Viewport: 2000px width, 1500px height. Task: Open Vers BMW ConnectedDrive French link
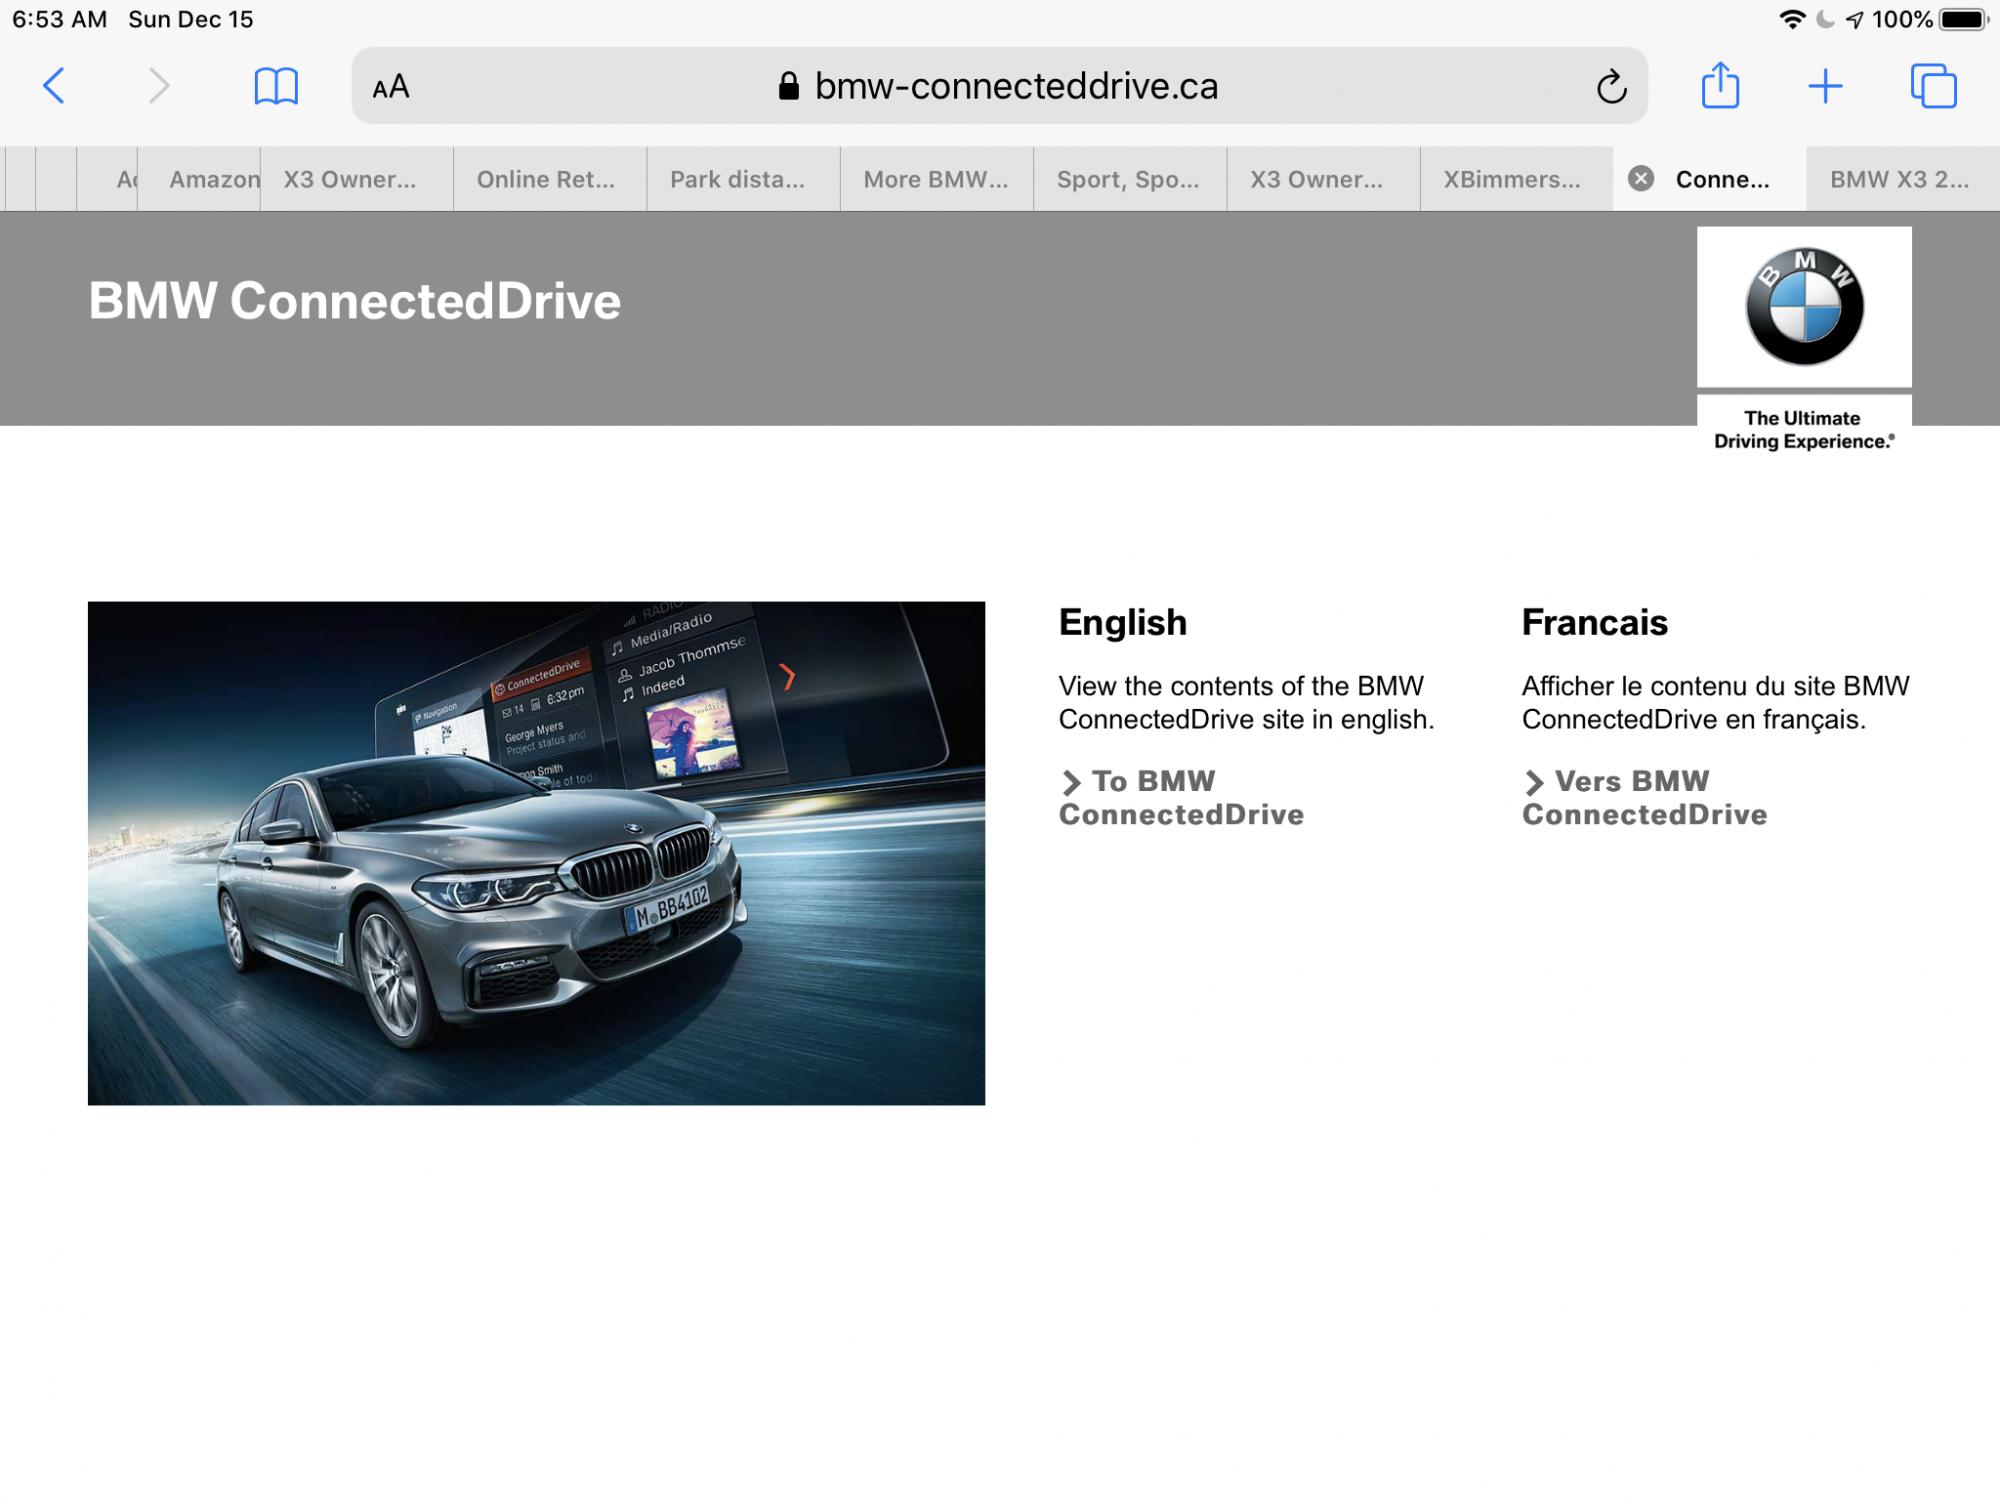pyautogui.click(x=1645, y=798)
